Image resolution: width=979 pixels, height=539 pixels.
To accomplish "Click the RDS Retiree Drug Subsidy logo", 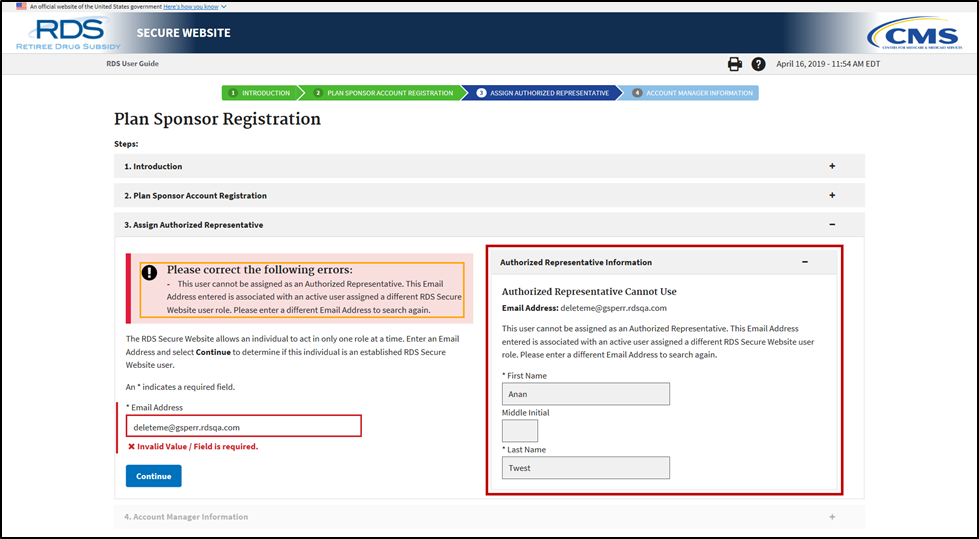I will point(69,33).
